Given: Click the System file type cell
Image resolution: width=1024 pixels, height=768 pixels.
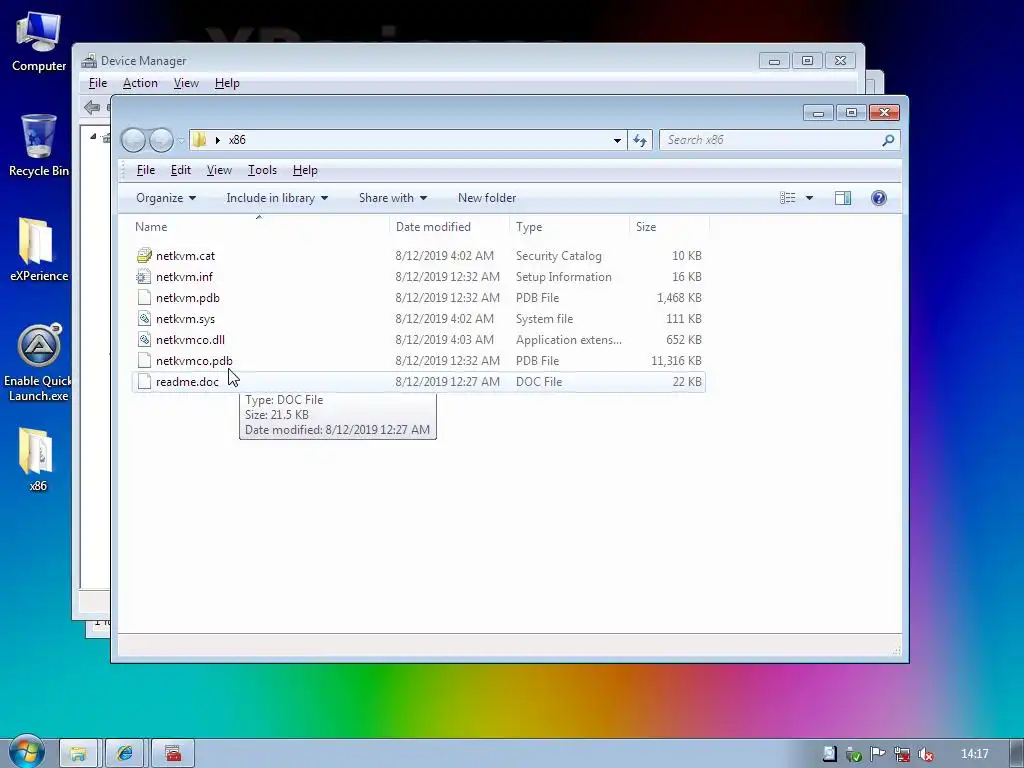Looking at the screenshot, I should click(x=544, y=319).
